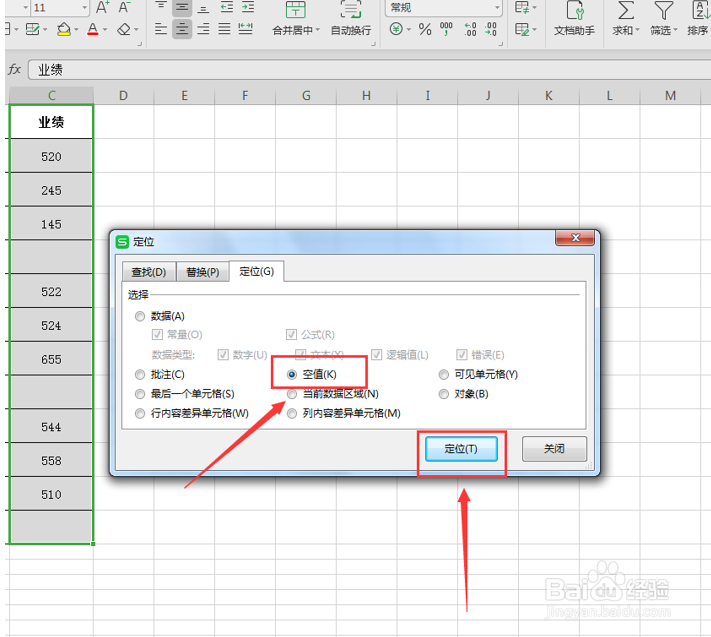This screenshot has width=711, height=637.
Task: Open the 合并居中 dropdown arrow
Action: pos(318,30)
